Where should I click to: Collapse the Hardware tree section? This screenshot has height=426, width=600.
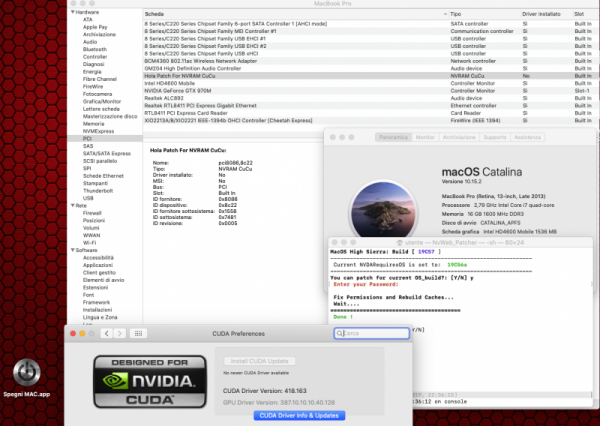73,12
